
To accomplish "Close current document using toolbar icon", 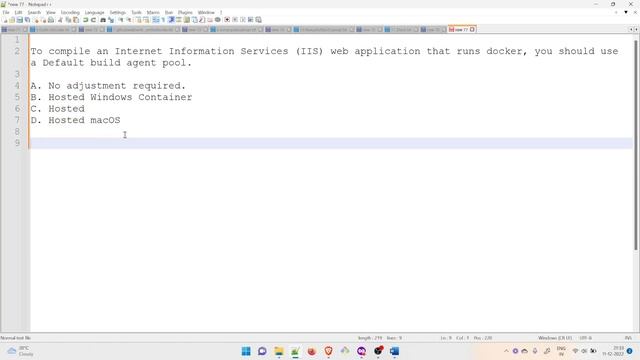I will click(36, 20).
